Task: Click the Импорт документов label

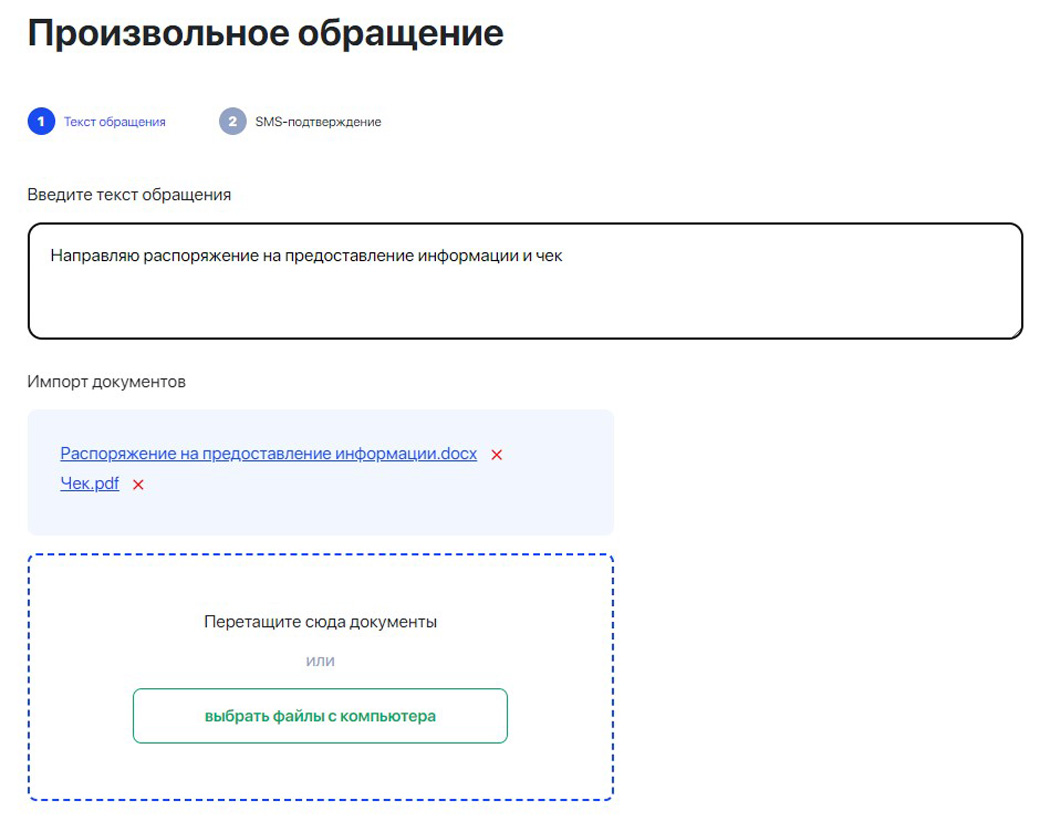Action: pyautogui.click(x=106, y=382)
